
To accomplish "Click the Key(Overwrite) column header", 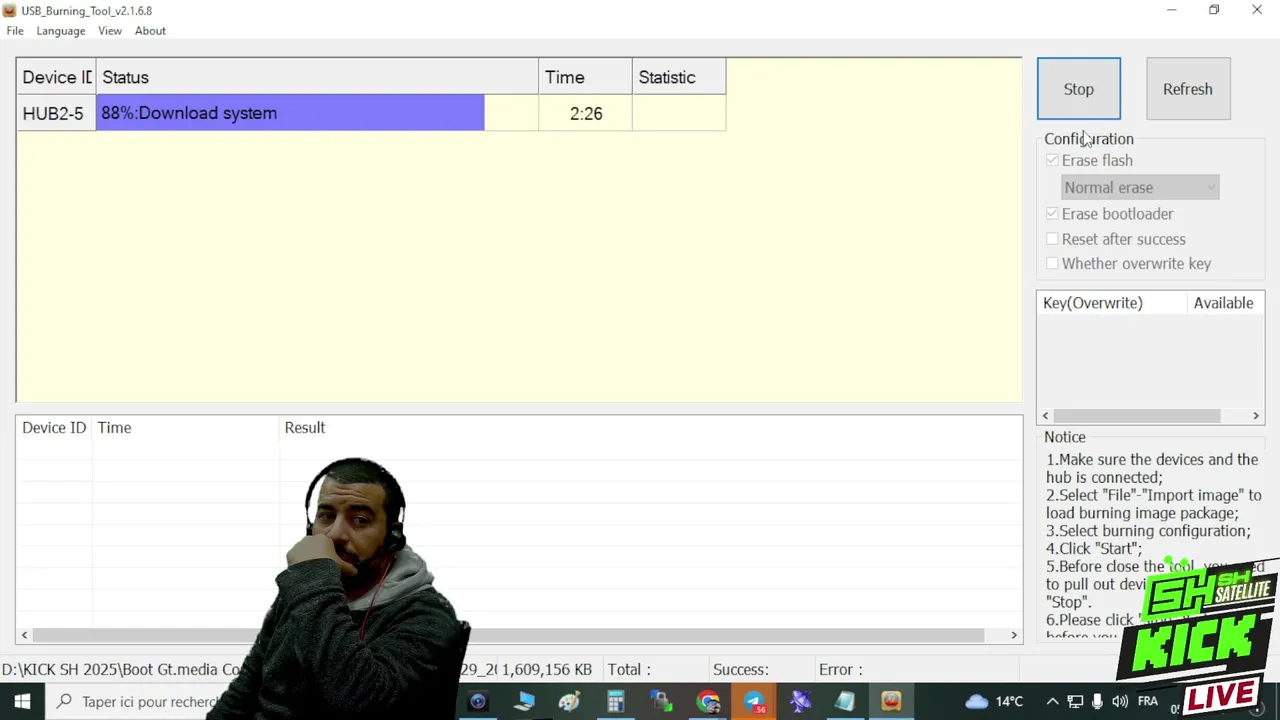I will (x=1112, y=303).
